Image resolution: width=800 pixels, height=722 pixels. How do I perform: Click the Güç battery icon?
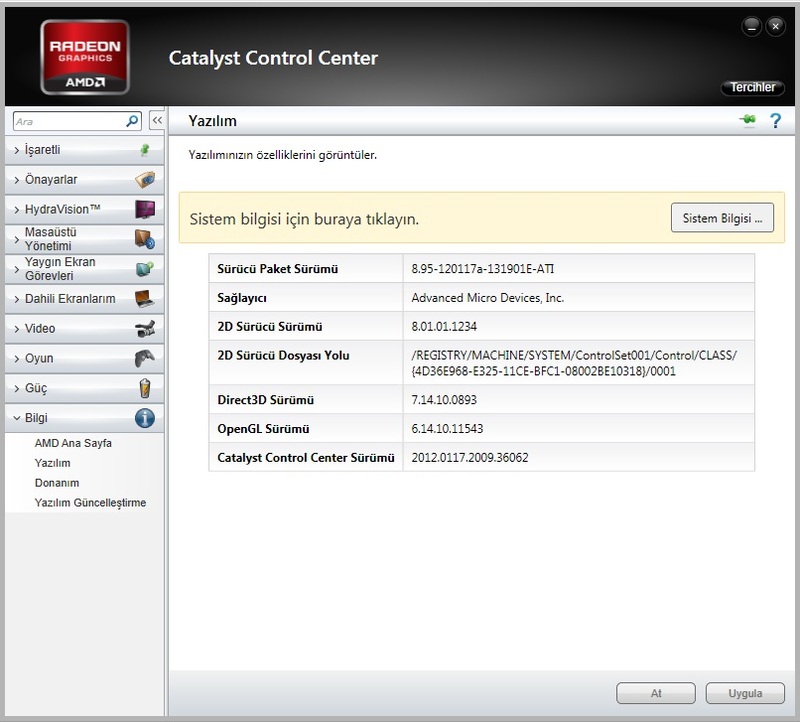pos(145,388)
